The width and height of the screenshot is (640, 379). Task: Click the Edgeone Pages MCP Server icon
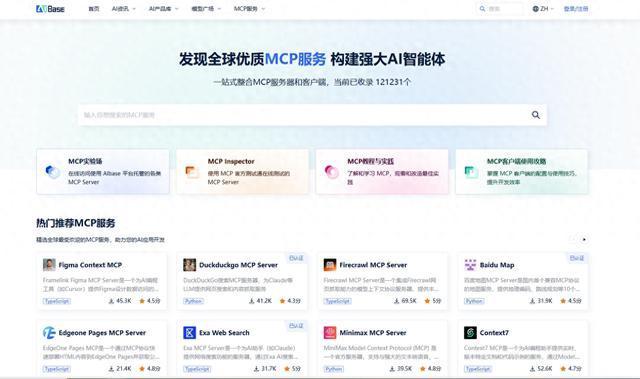click(49, 332)
